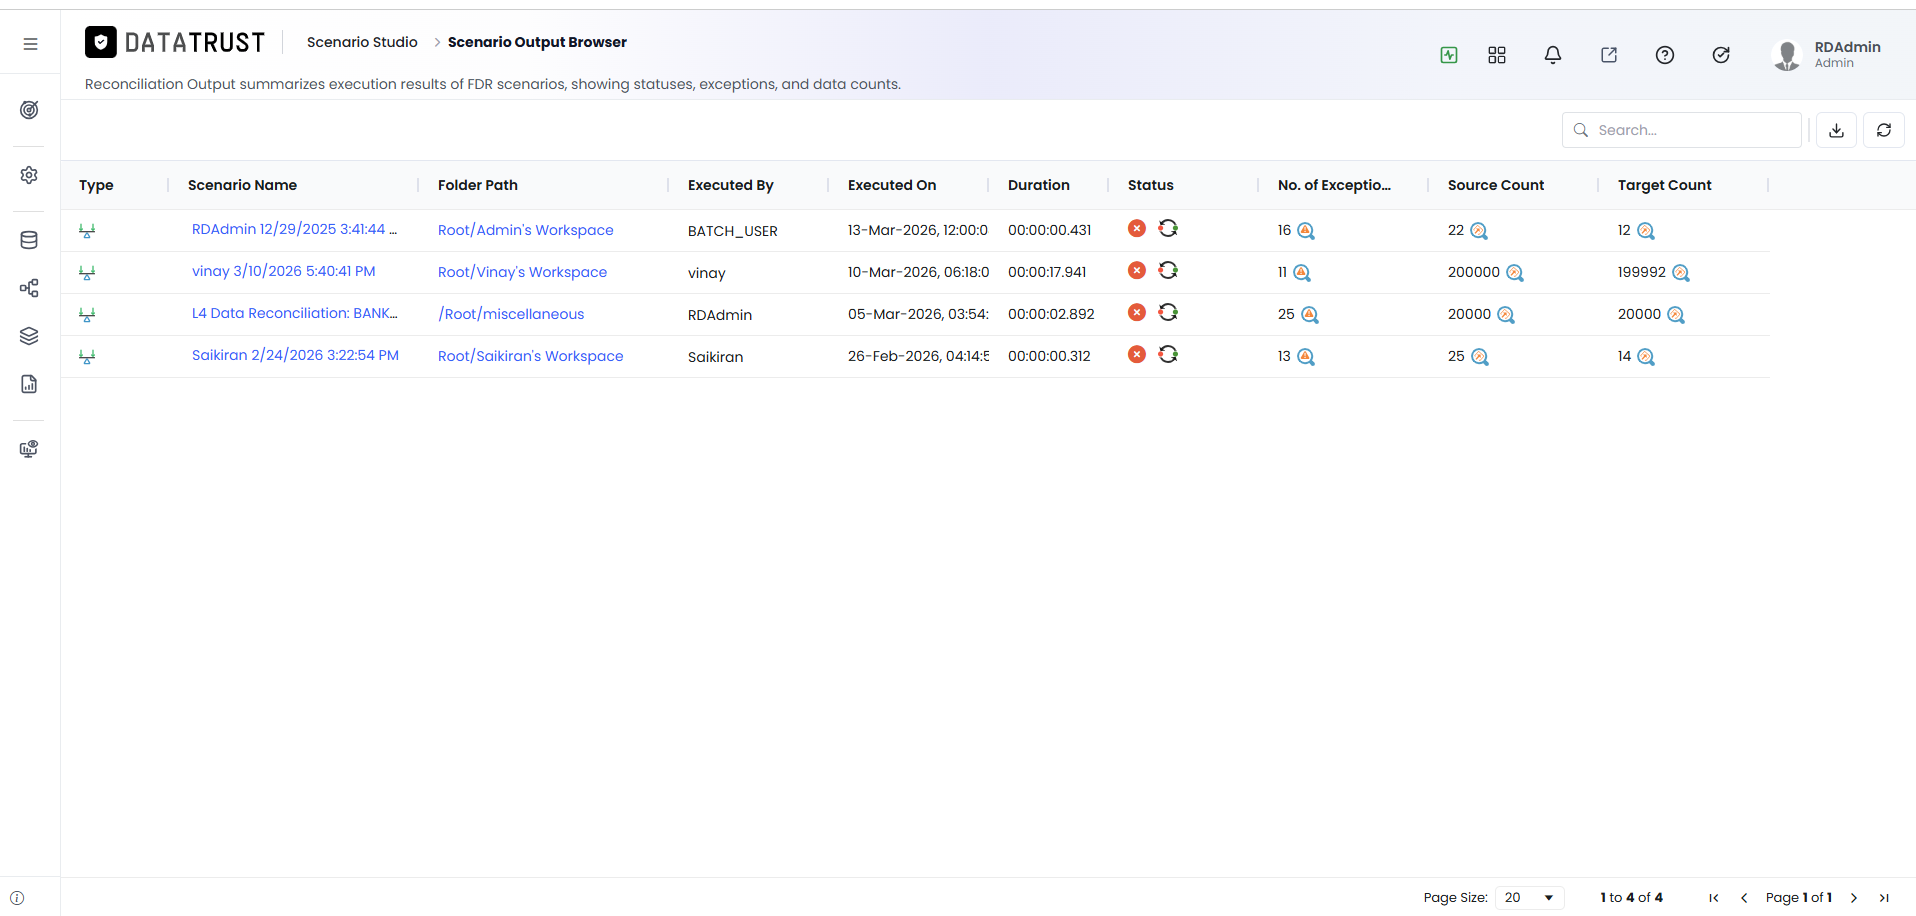Click the Search input field
This screenshot has height=916, width=1916.
click(x=1682, y=130)
